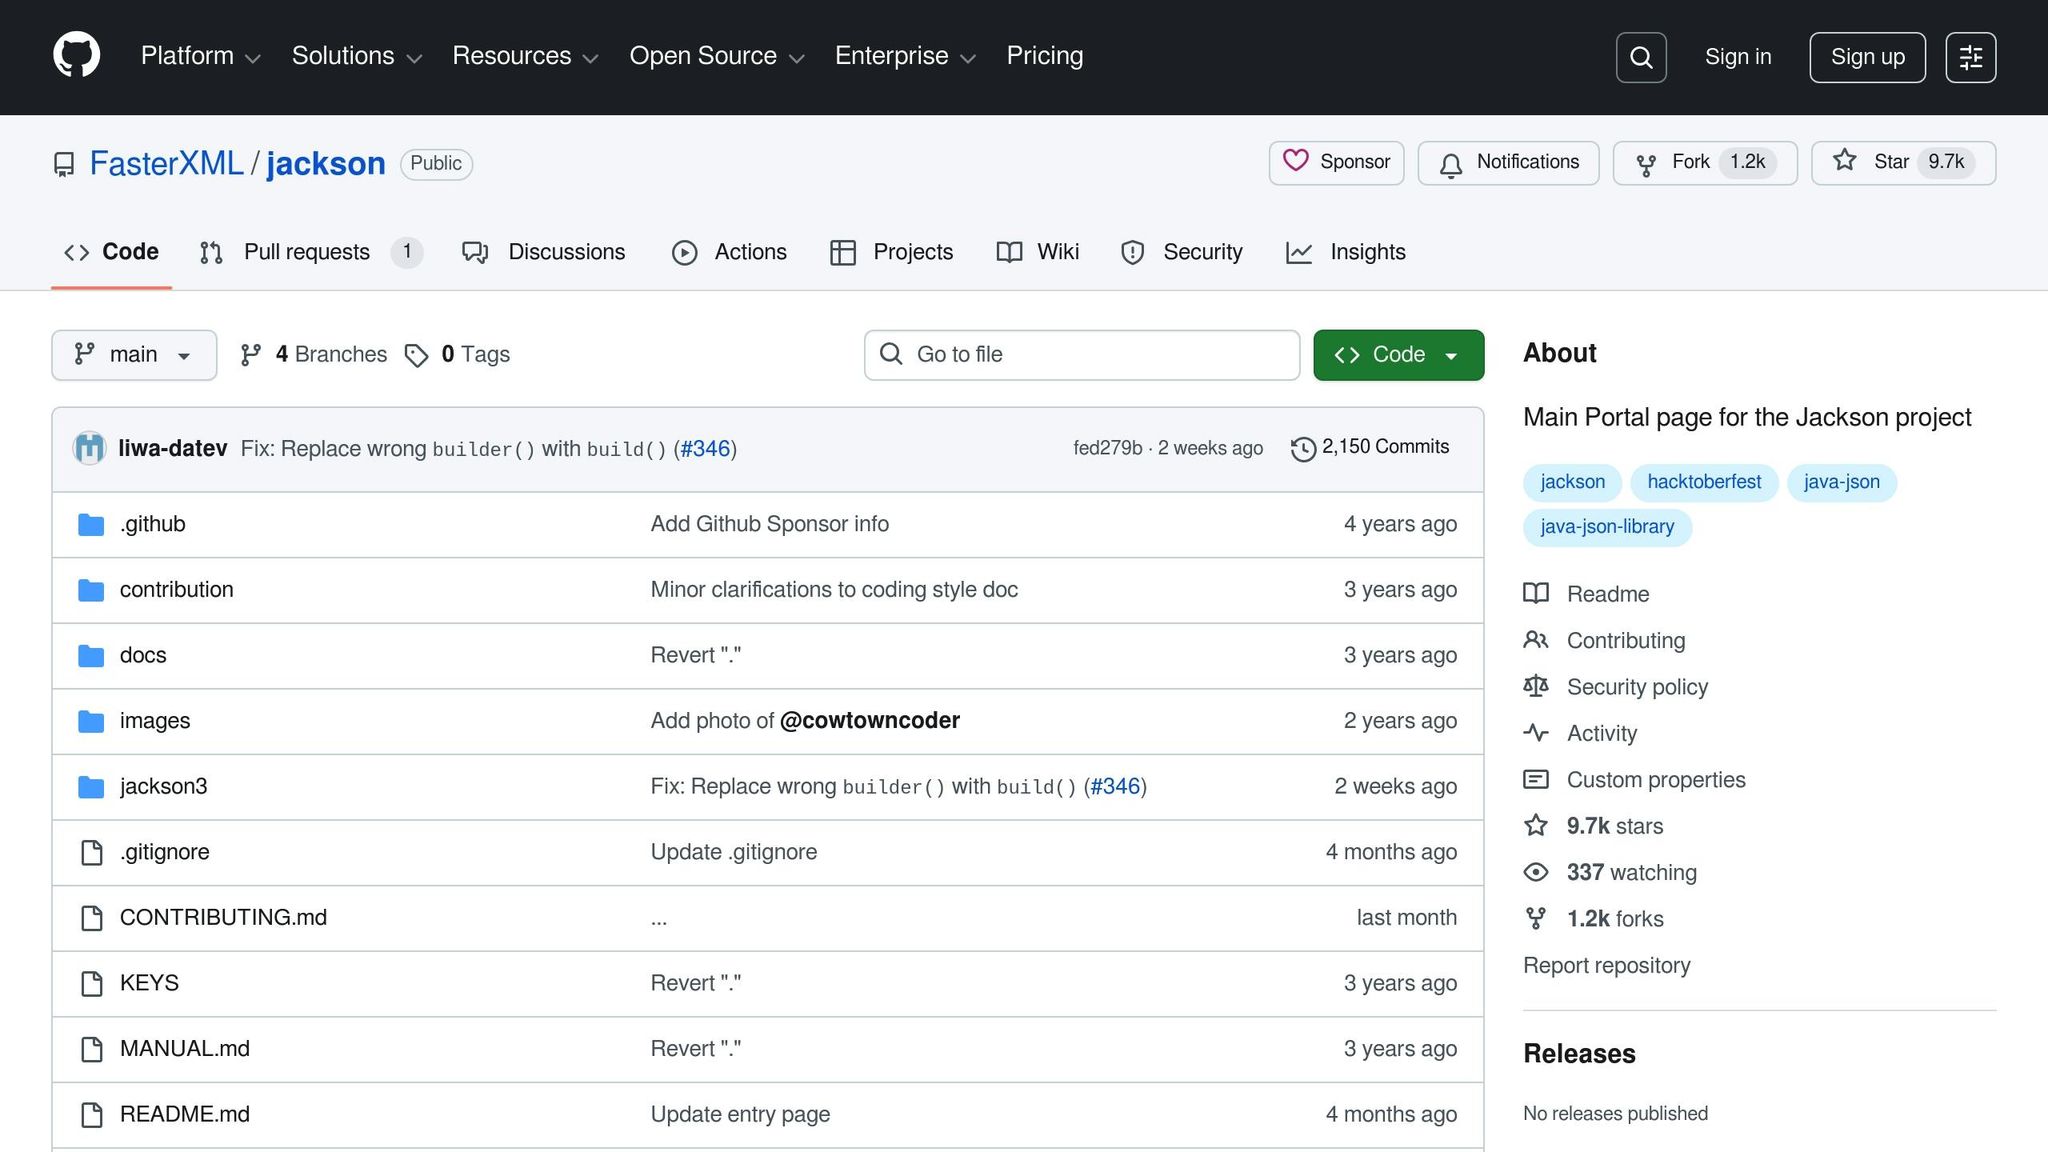Click the watching eye icon
This screenshot has width=2048, height=1152.
(1536, 873)
